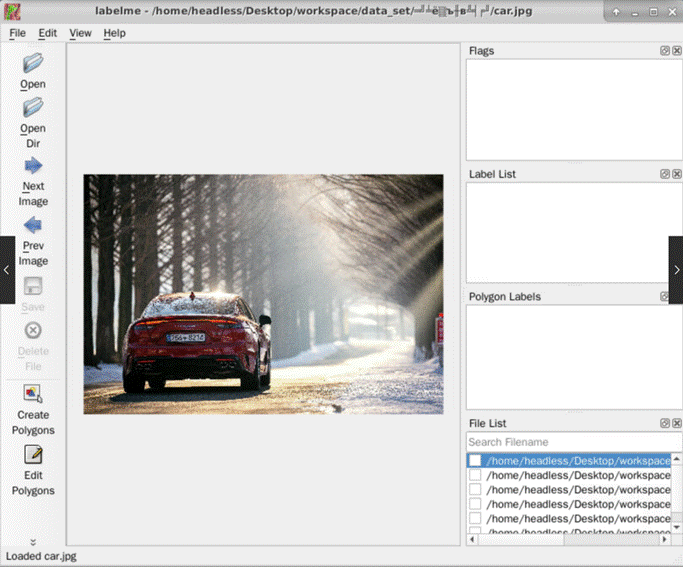Click File List scrollbar up arrow
The height and width of the screenshot is (567, 683).
point(676,459)
